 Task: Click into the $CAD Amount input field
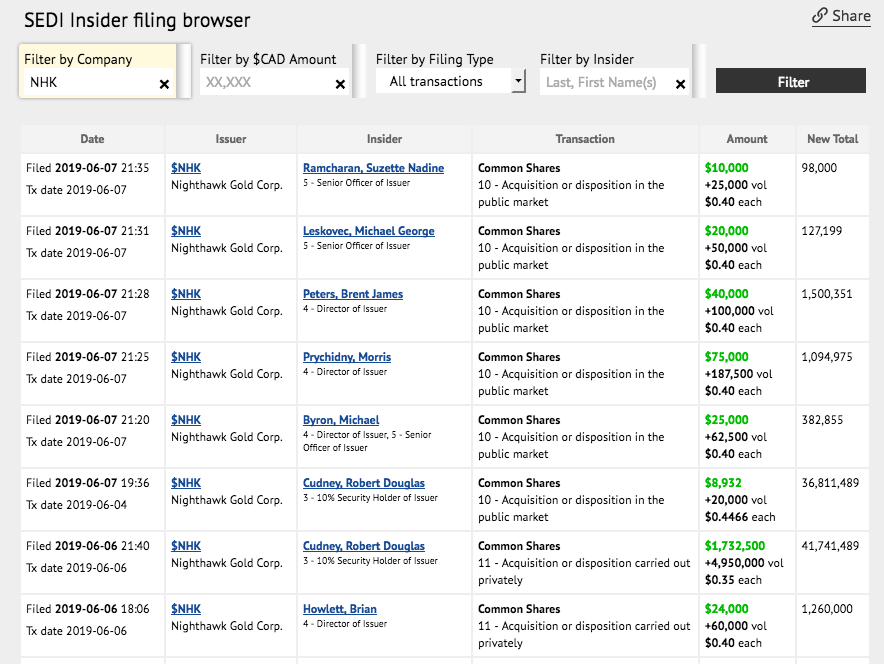(x=265, y=83)
